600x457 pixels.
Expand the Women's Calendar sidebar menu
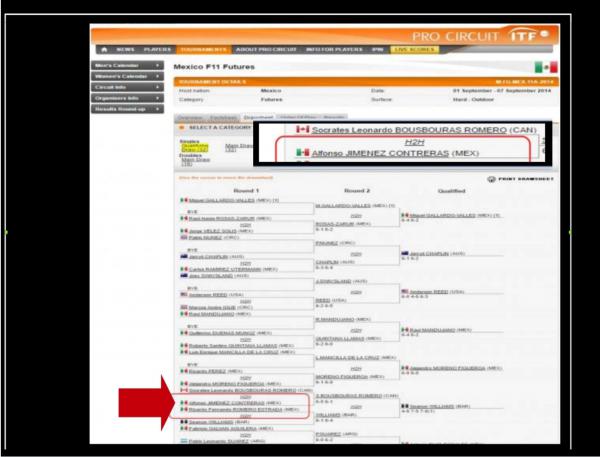[x=128, y=75]
